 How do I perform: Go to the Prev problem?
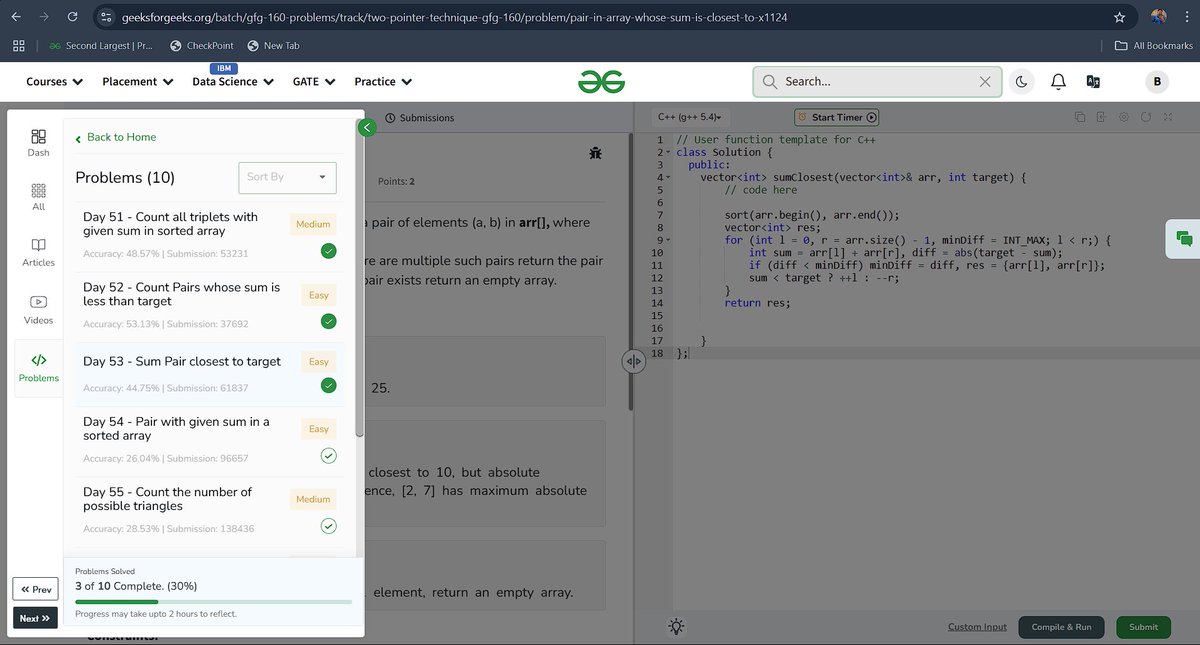pos(35,590)
